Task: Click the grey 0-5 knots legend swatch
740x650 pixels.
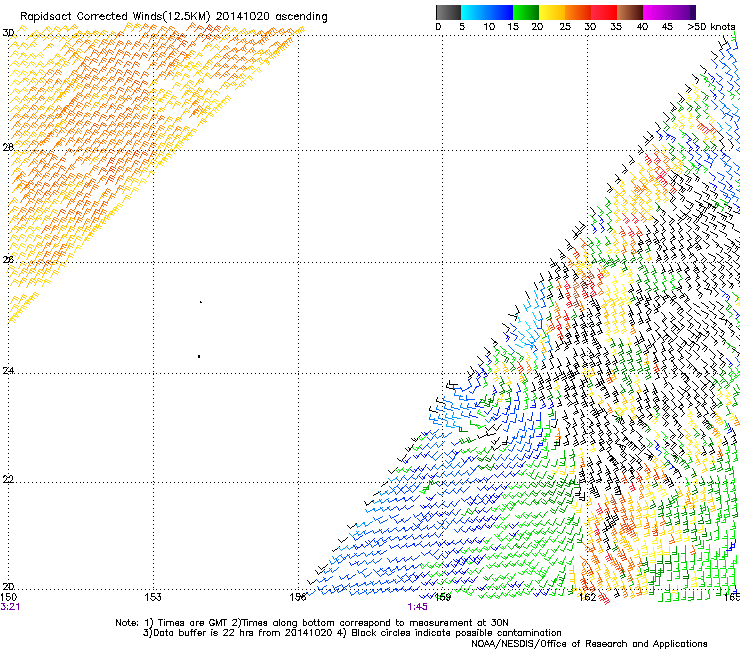Action: click(x=448, y=12)
